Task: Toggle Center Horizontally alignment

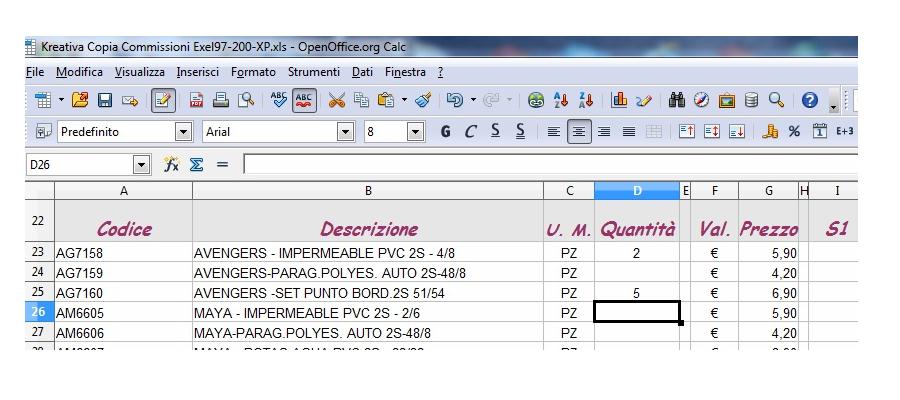Action: (579, 132)
